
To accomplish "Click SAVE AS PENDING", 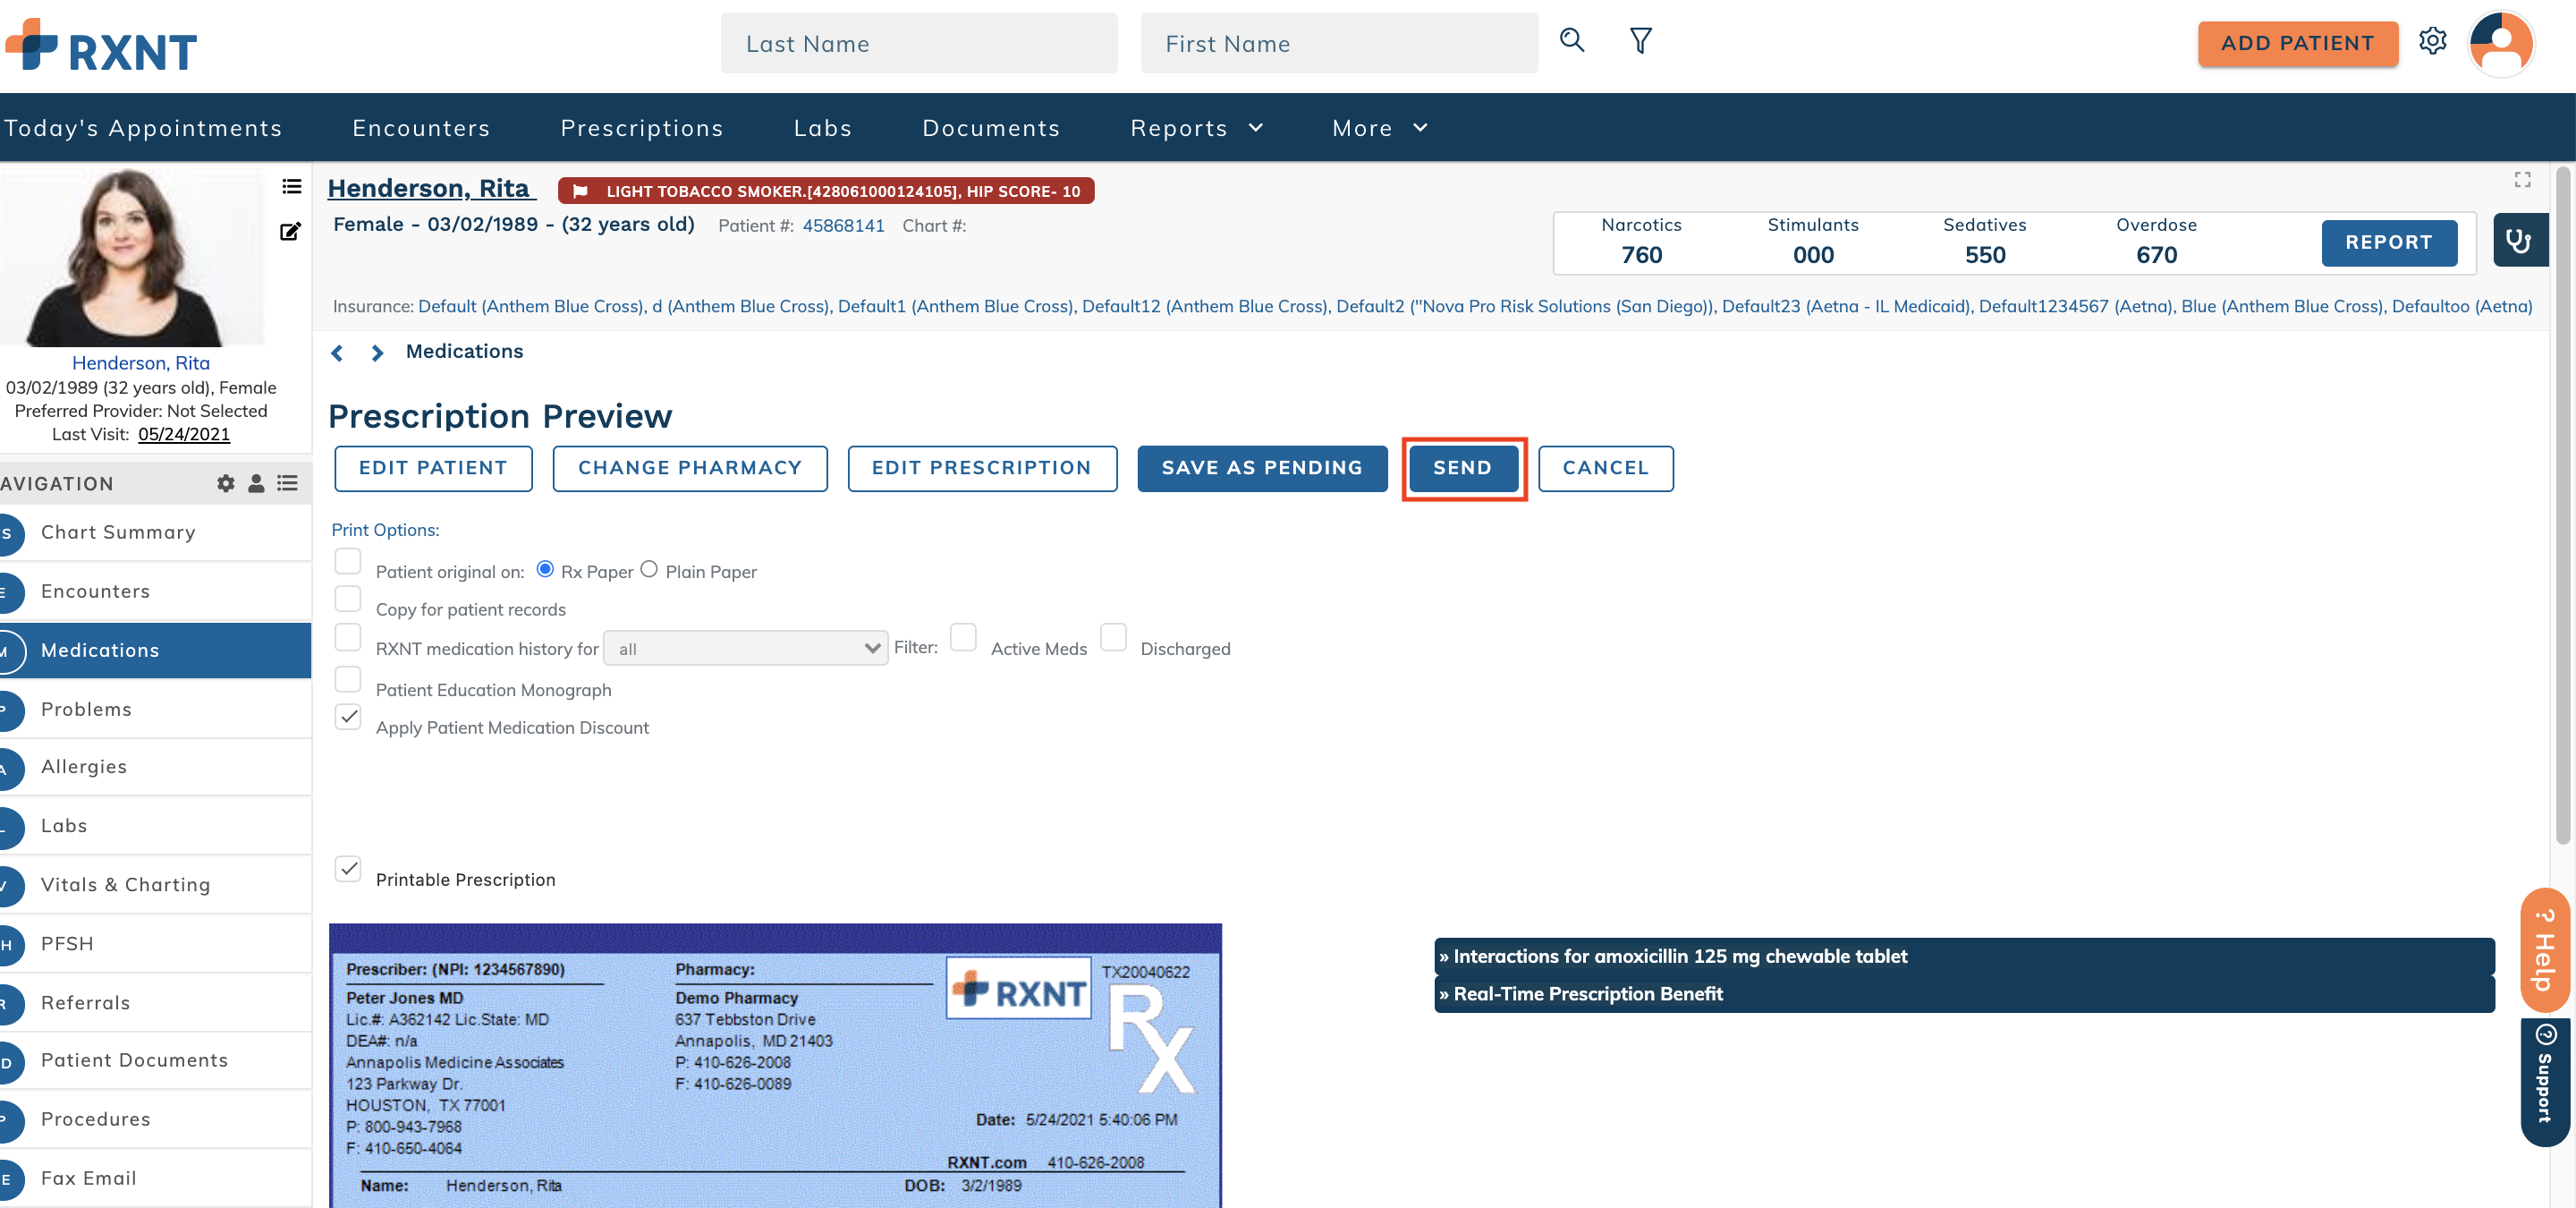I will click(x=1262, y=468).
